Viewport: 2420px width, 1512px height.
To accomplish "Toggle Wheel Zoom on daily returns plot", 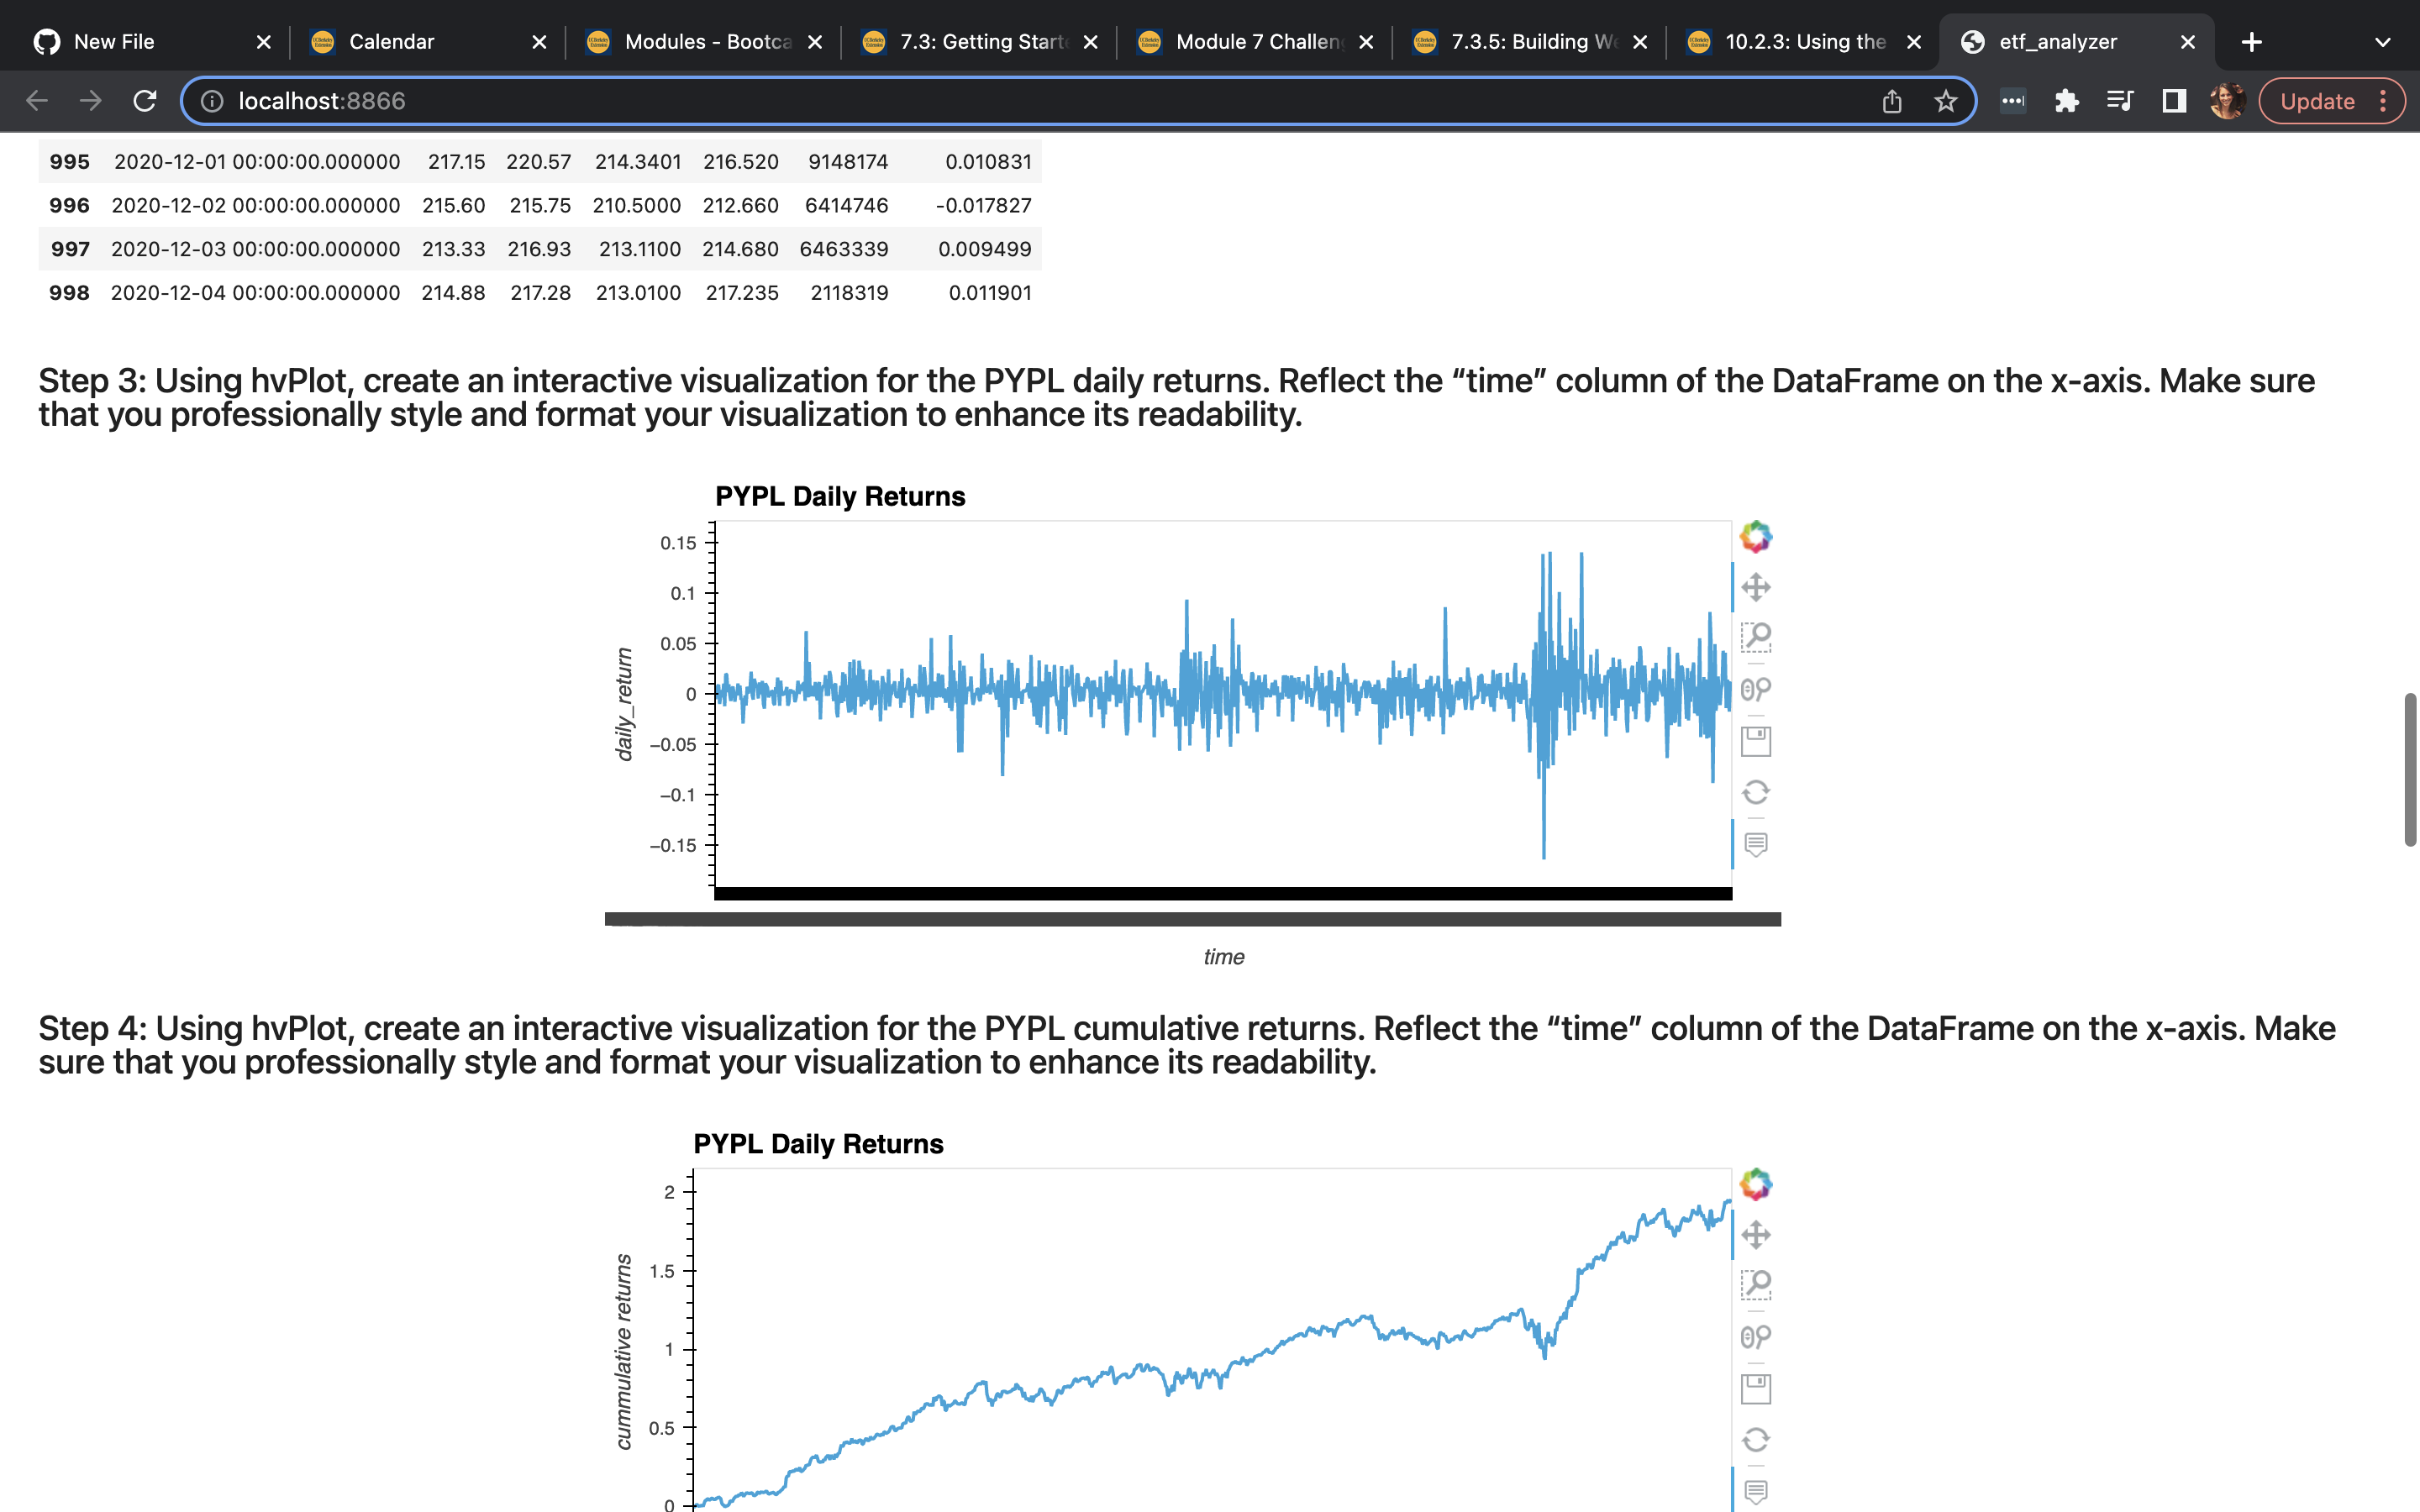I will click(x=1755, y=689).
